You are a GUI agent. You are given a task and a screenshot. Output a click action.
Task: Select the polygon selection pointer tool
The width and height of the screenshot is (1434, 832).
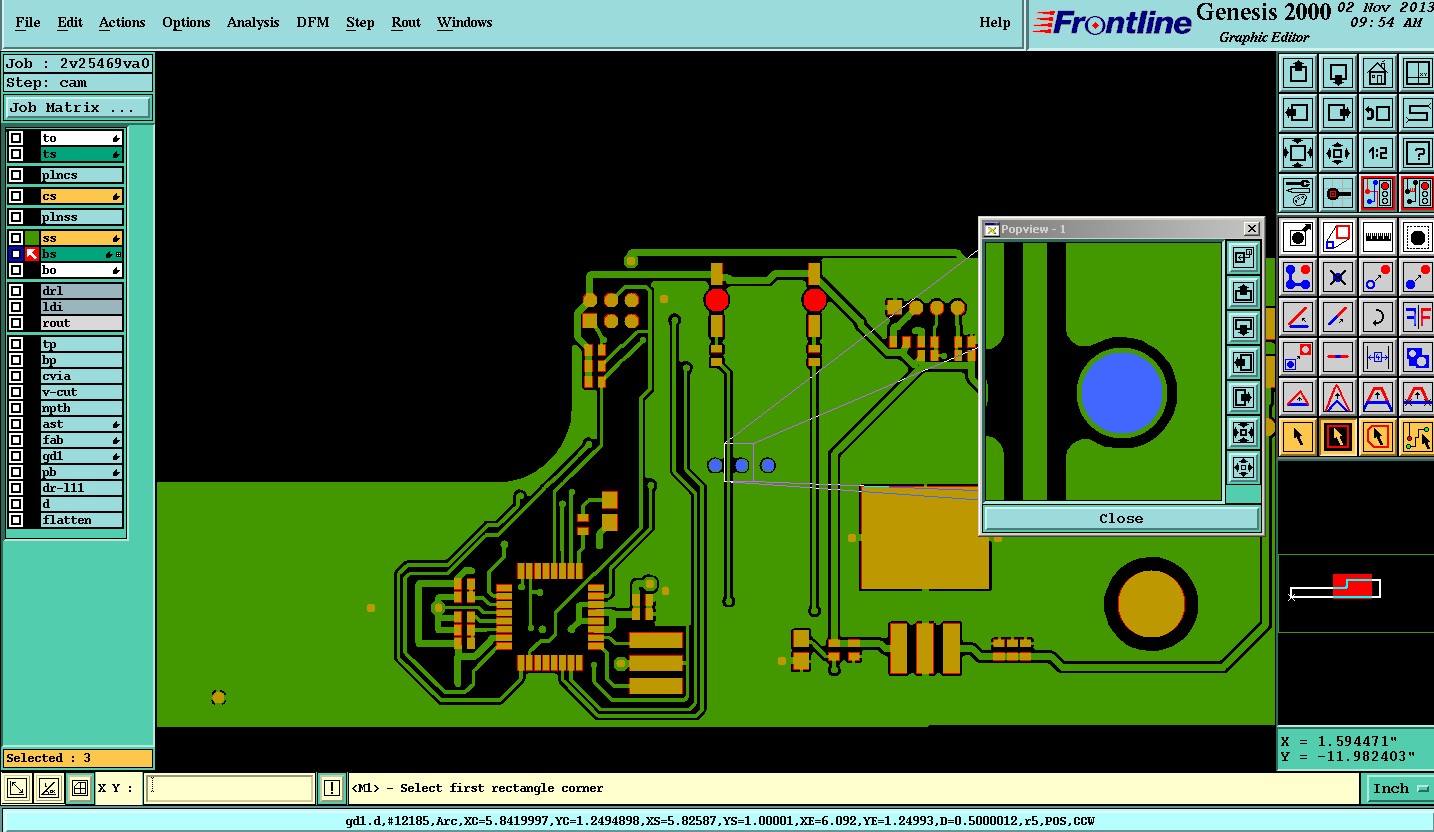click(1378, 437)
